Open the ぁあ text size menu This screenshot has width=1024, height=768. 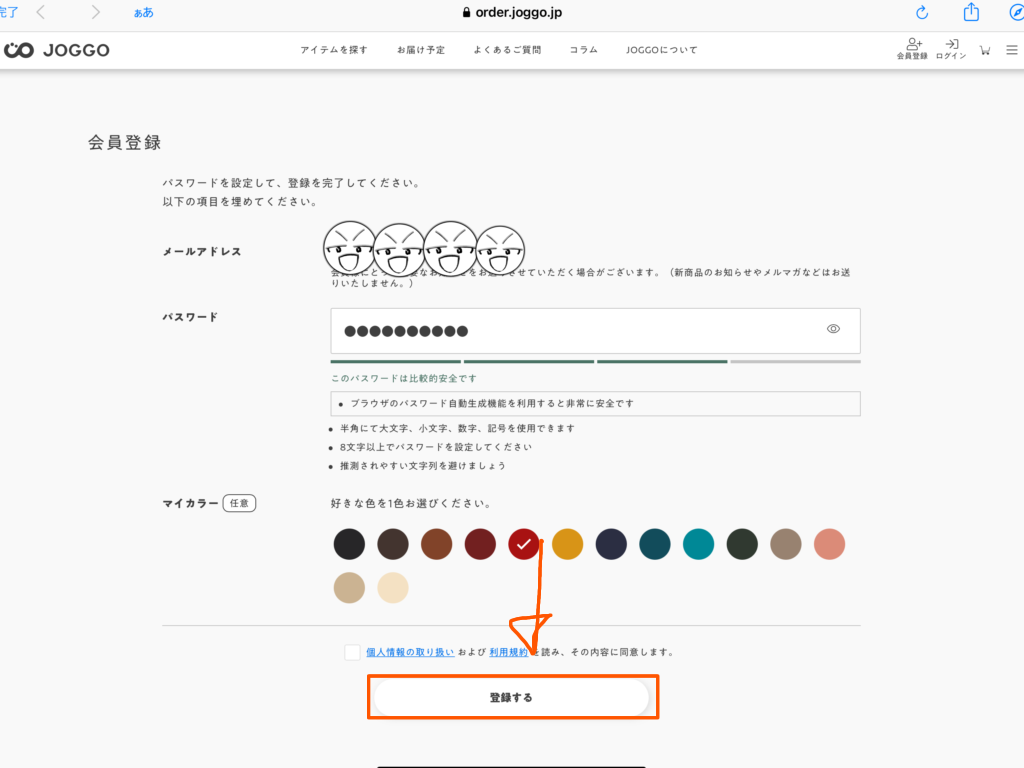point(143,13)
